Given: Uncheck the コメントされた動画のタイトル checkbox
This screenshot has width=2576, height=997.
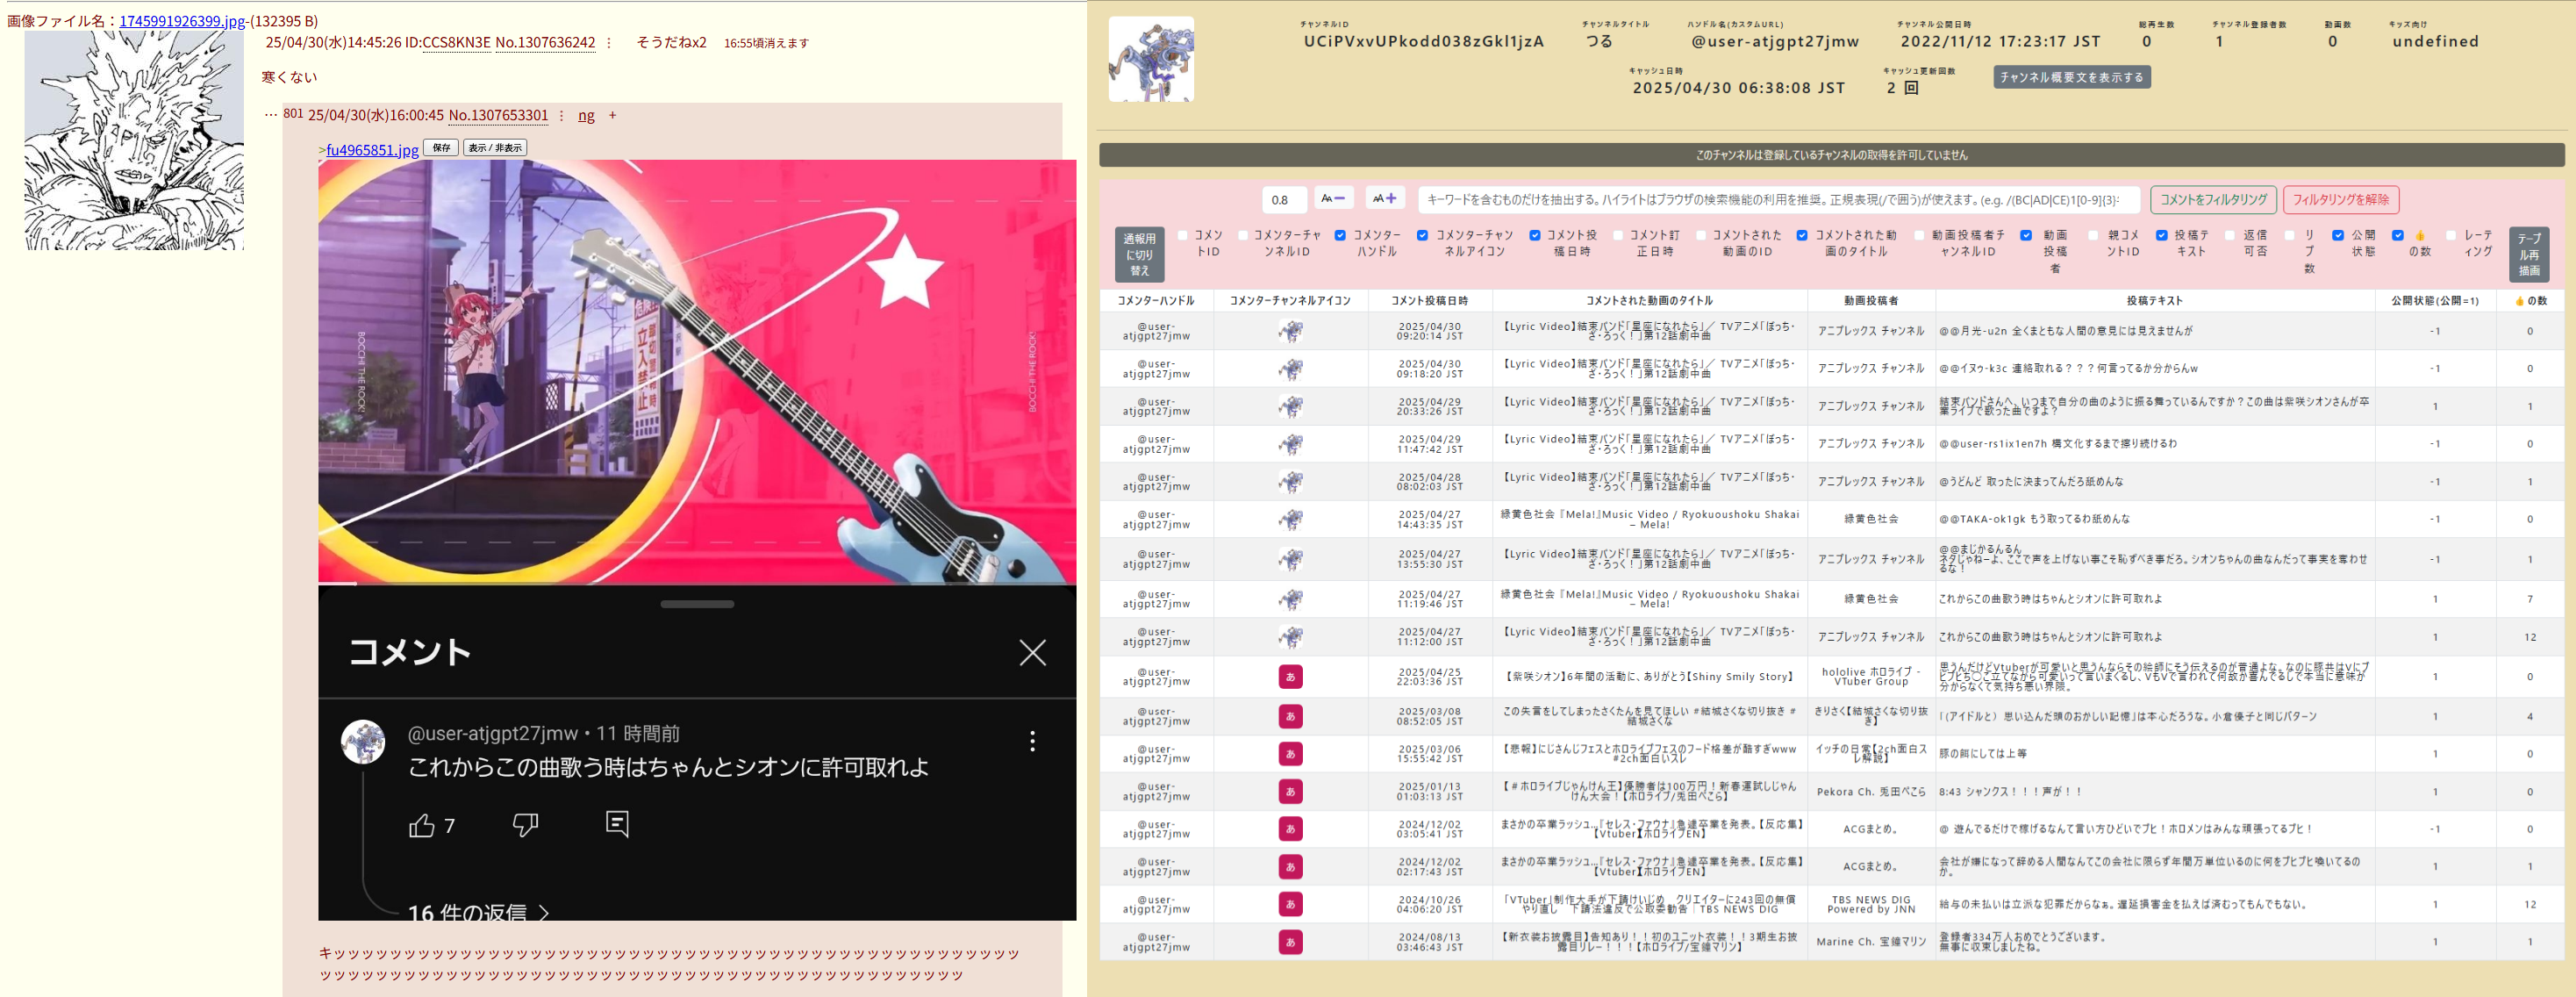Looking at the screenshot, I should pyautogui.click(x=1802, y=236).
